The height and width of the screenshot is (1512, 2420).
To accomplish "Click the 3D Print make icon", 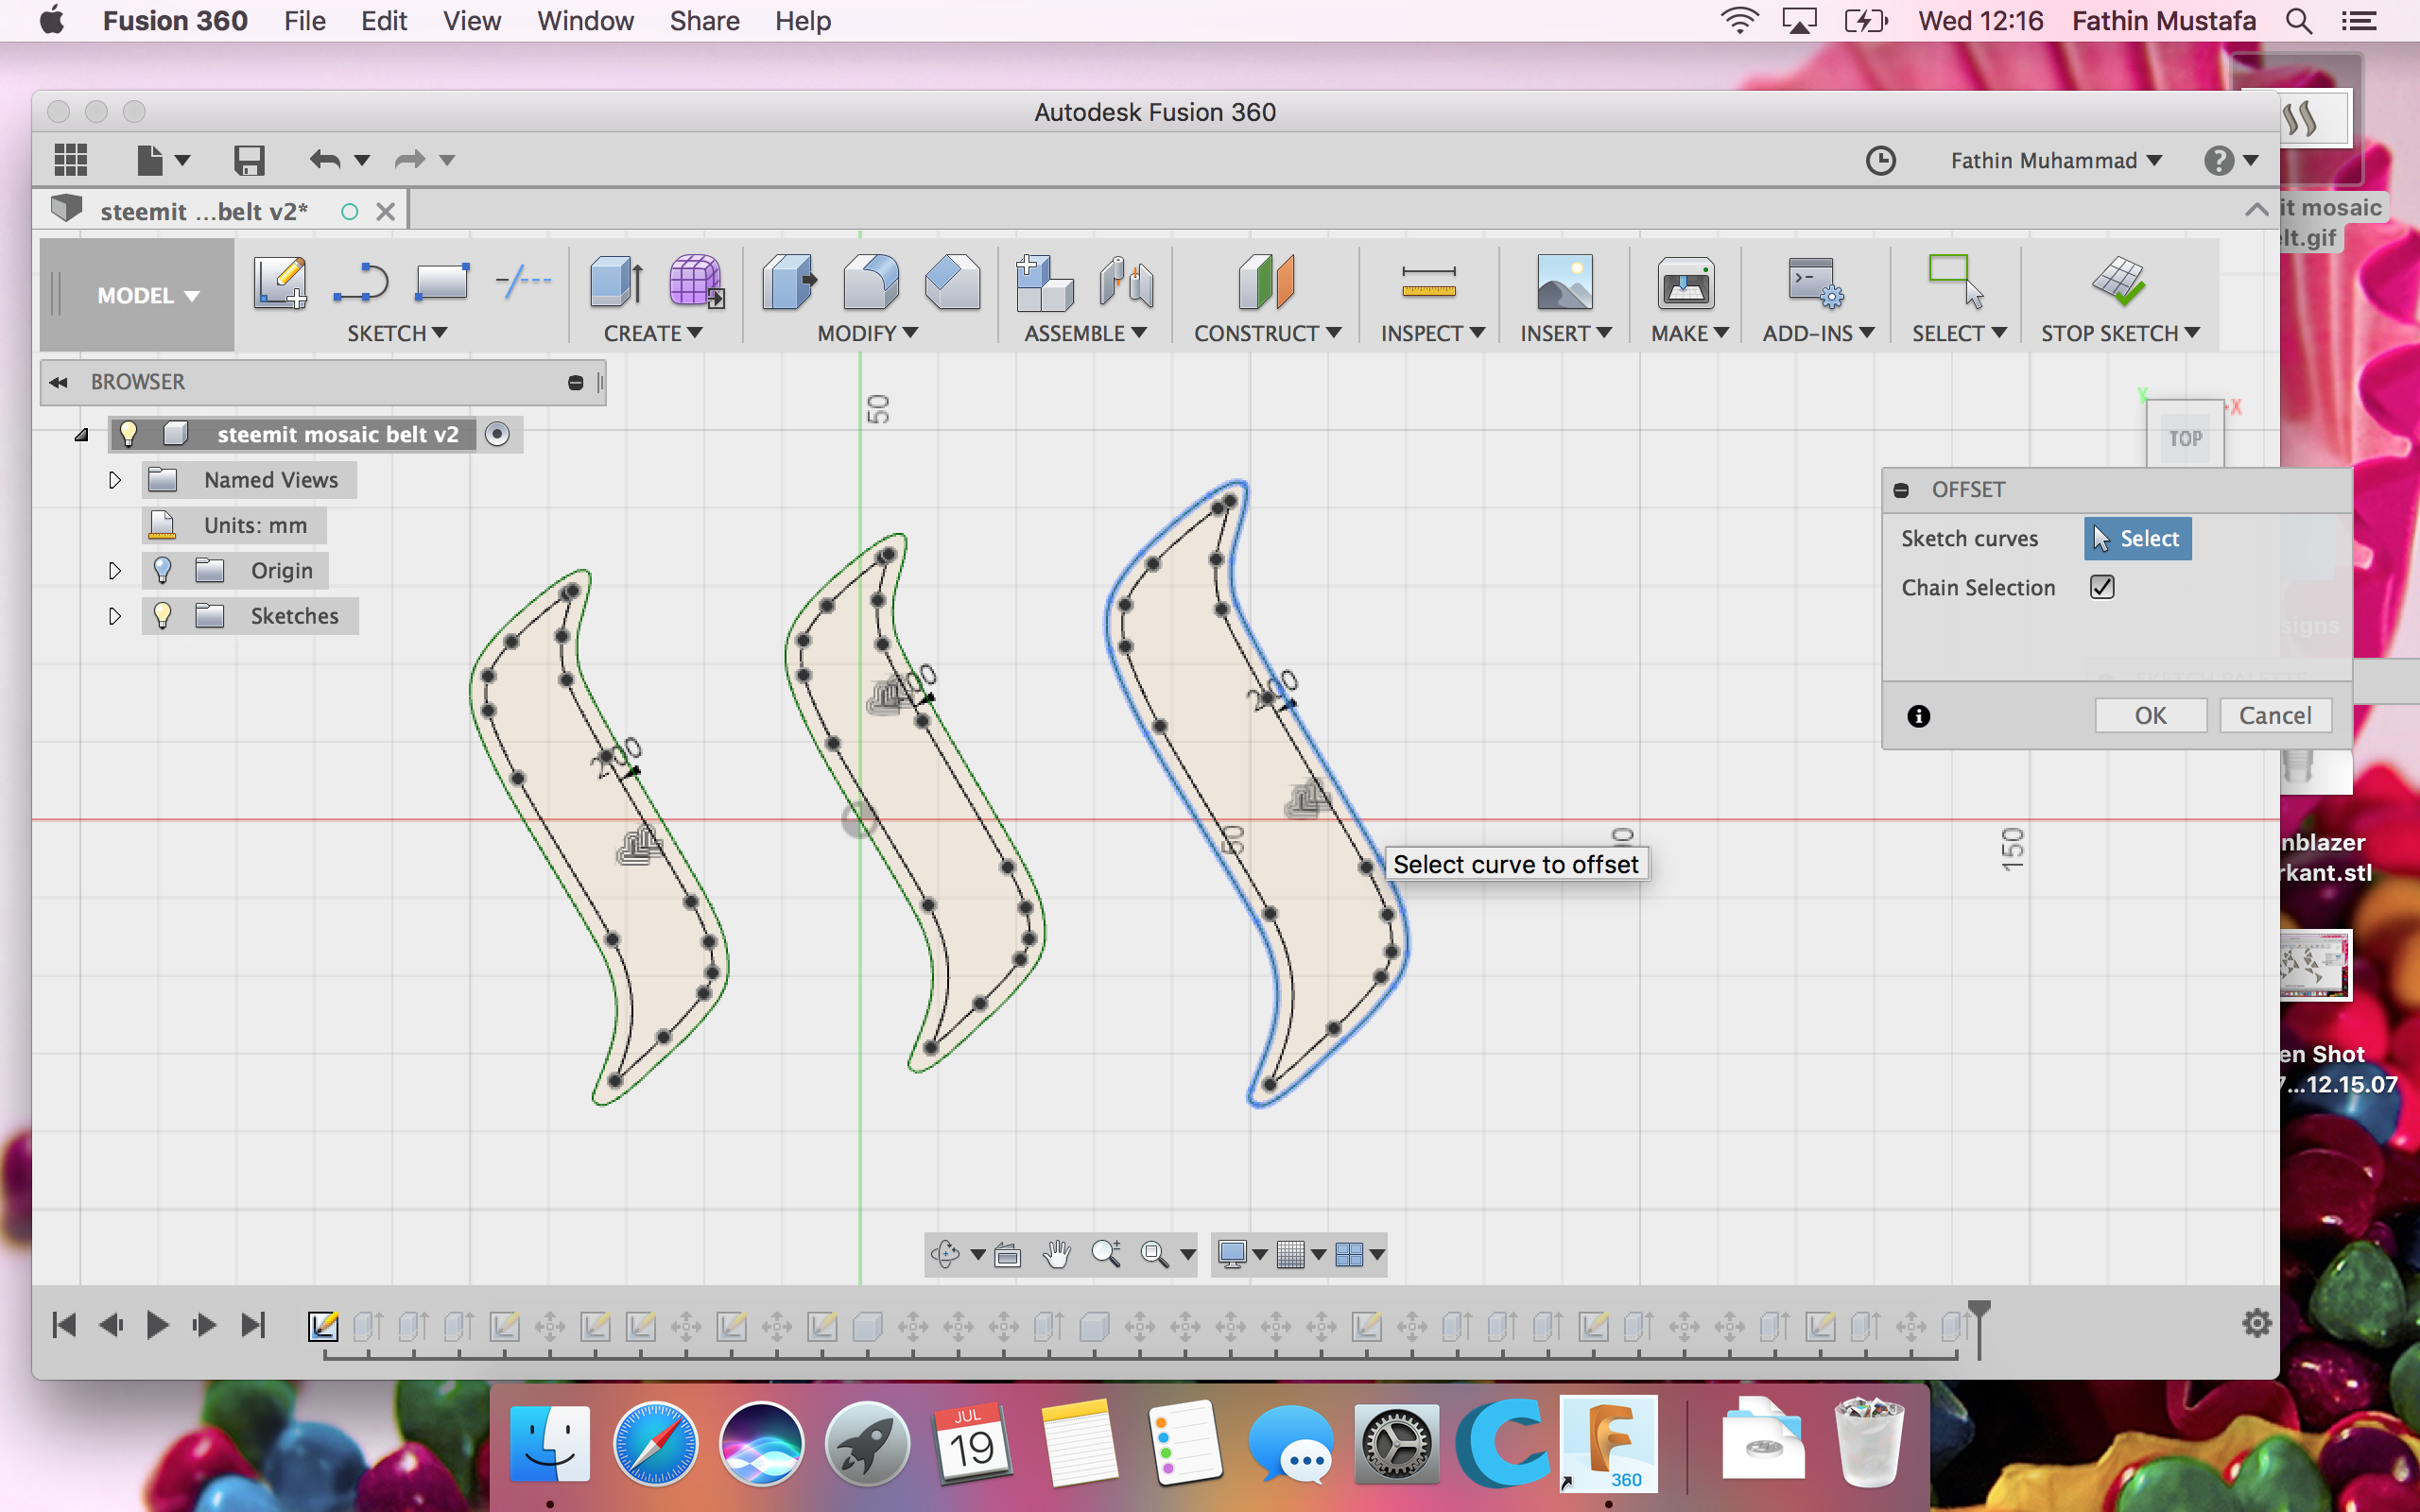I will [x=1686, y=284].
